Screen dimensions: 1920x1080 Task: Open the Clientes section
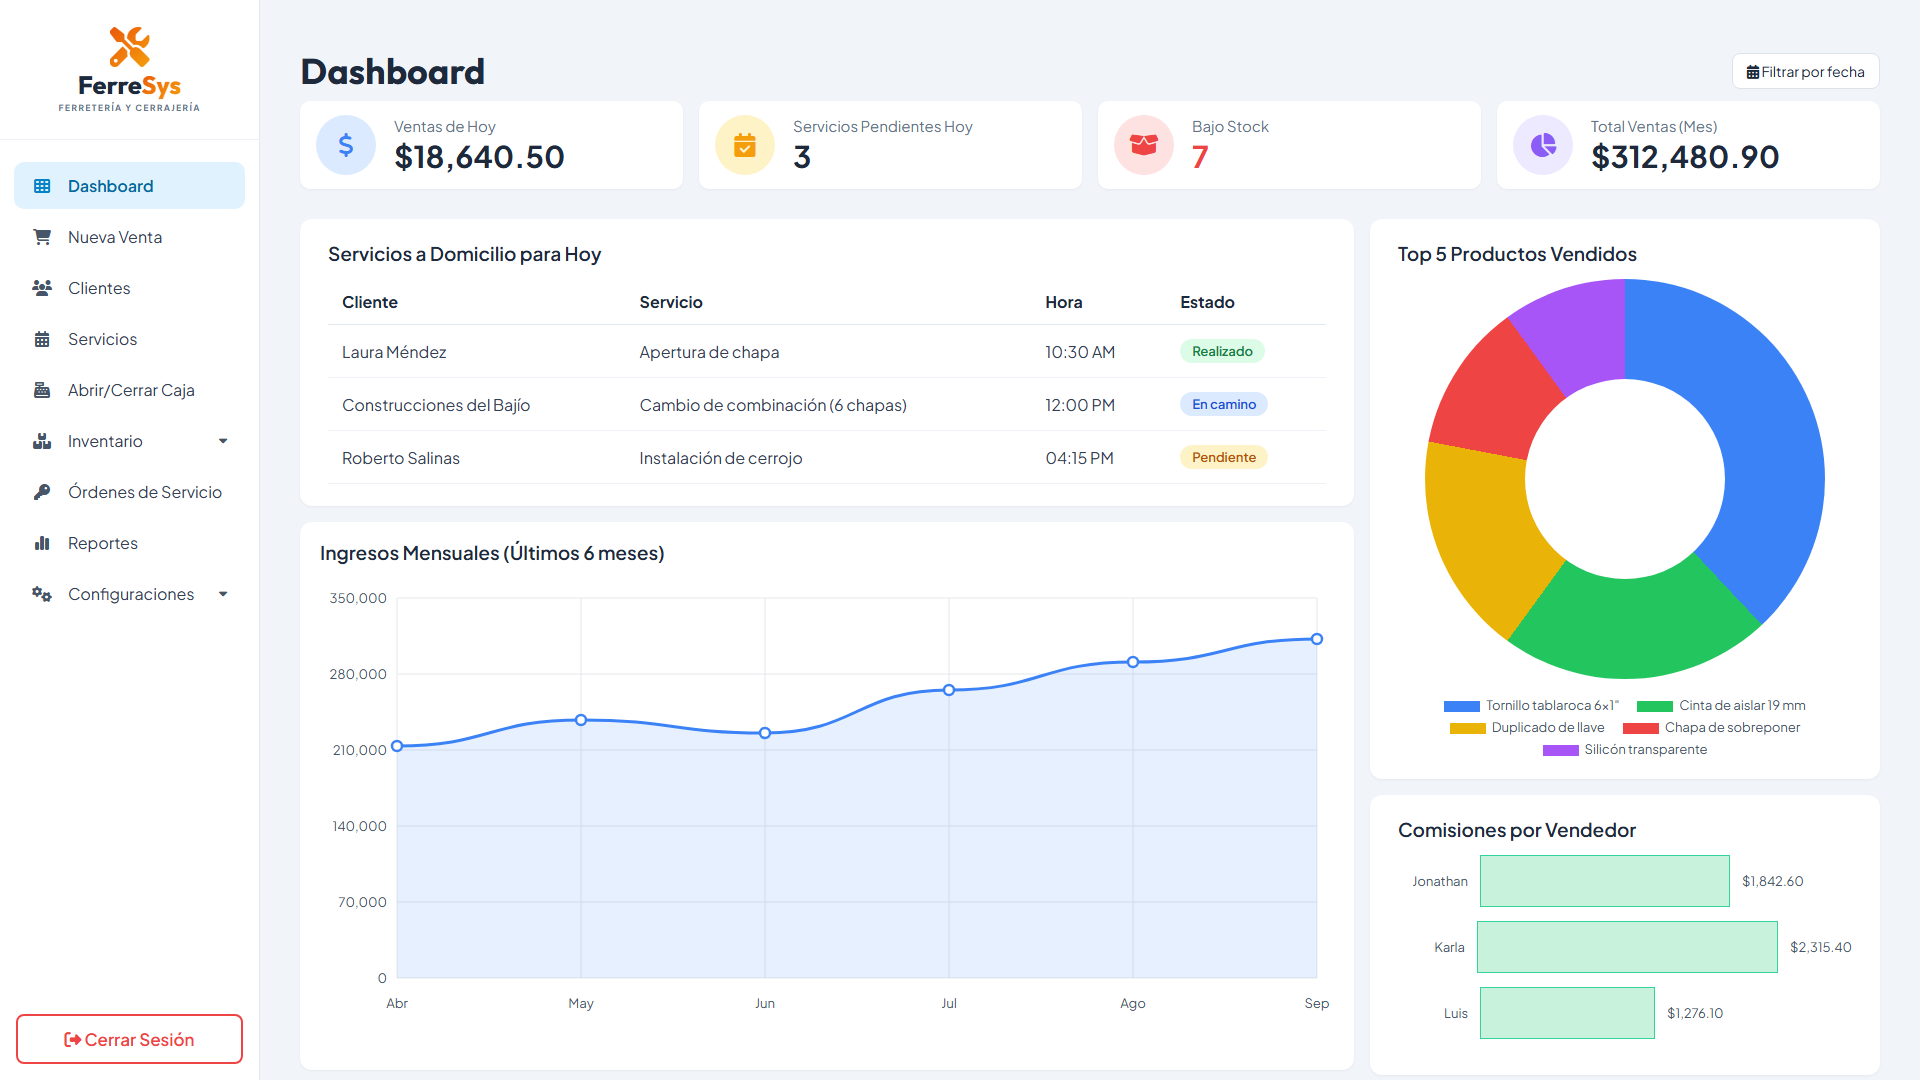pyautogui.click(x=129, y=288)
